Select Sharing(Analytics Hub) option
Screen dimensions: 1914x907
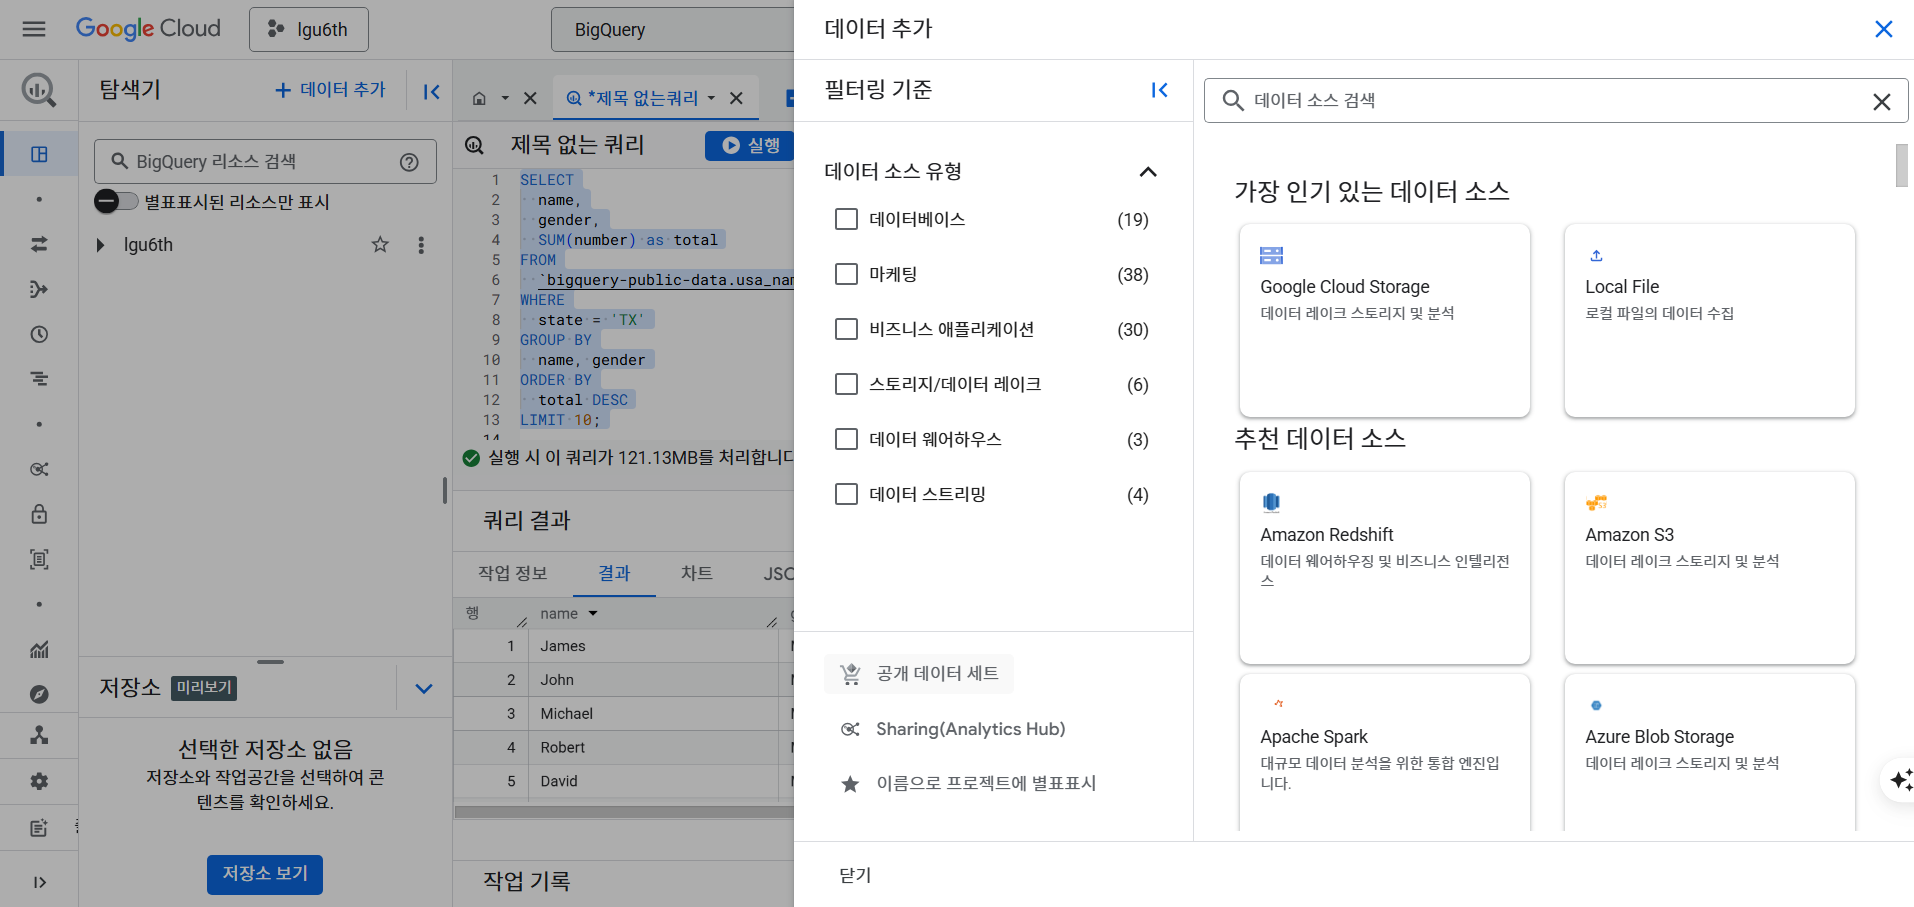pos(953,729)
